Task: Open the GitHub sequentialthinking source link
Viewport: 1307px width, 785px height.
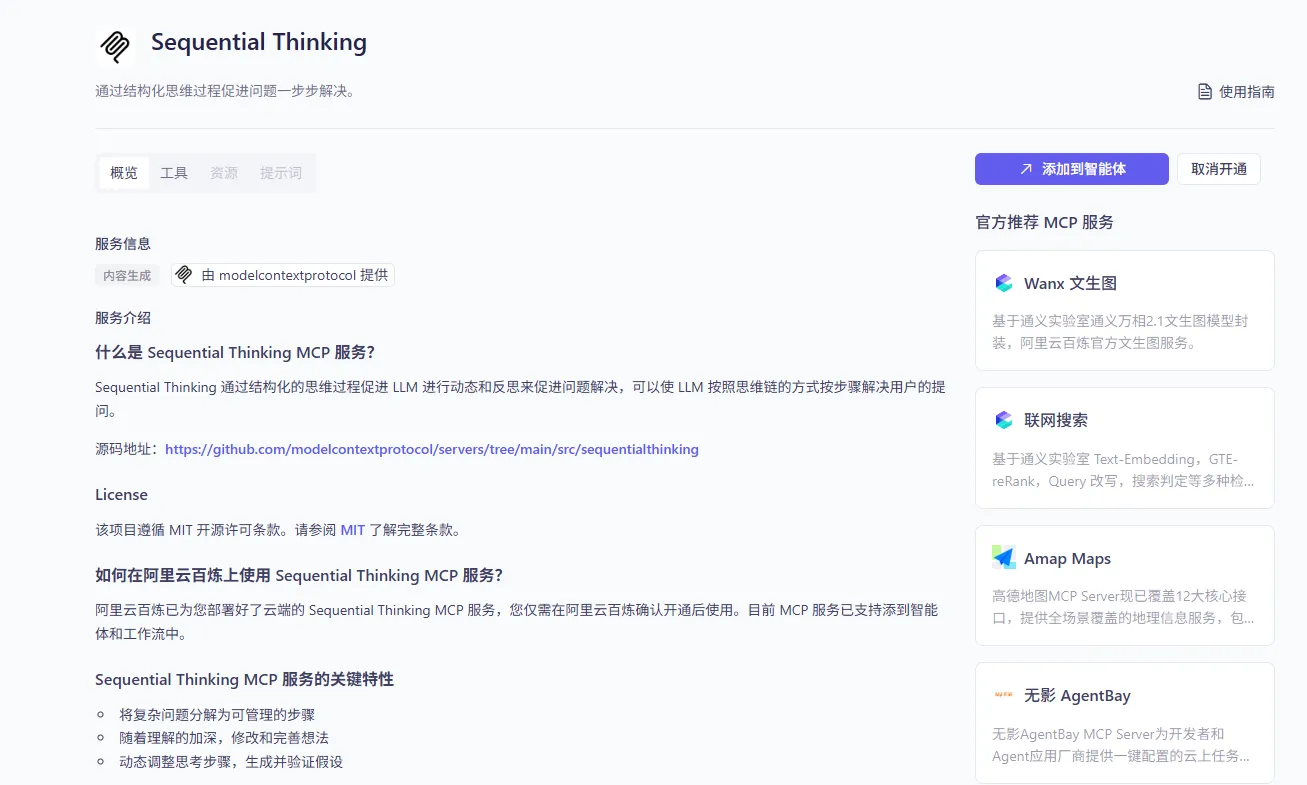Action: point(432,450)
